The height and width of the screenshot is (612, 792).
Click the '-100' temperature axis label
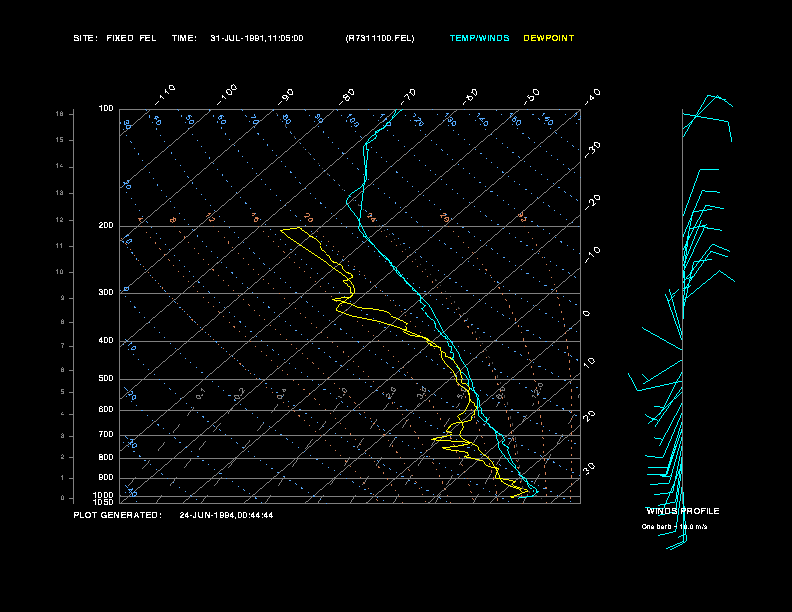click(227, 95)
